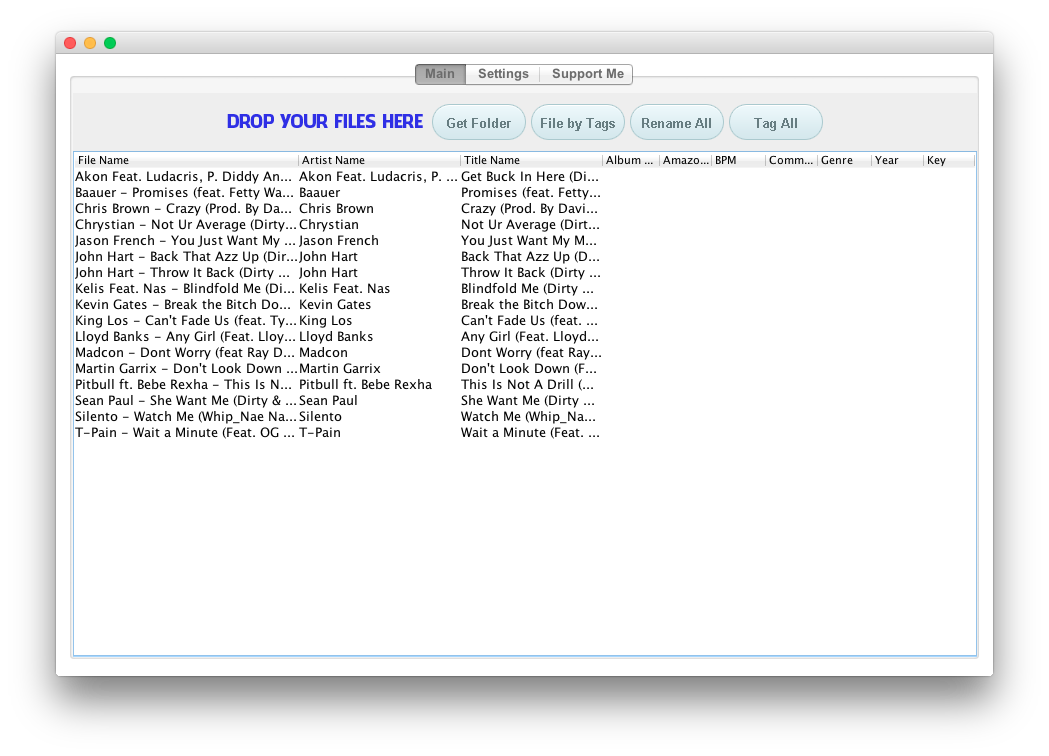
Task: Click title cell This Is Not A Drill
Action: (531, 385)
